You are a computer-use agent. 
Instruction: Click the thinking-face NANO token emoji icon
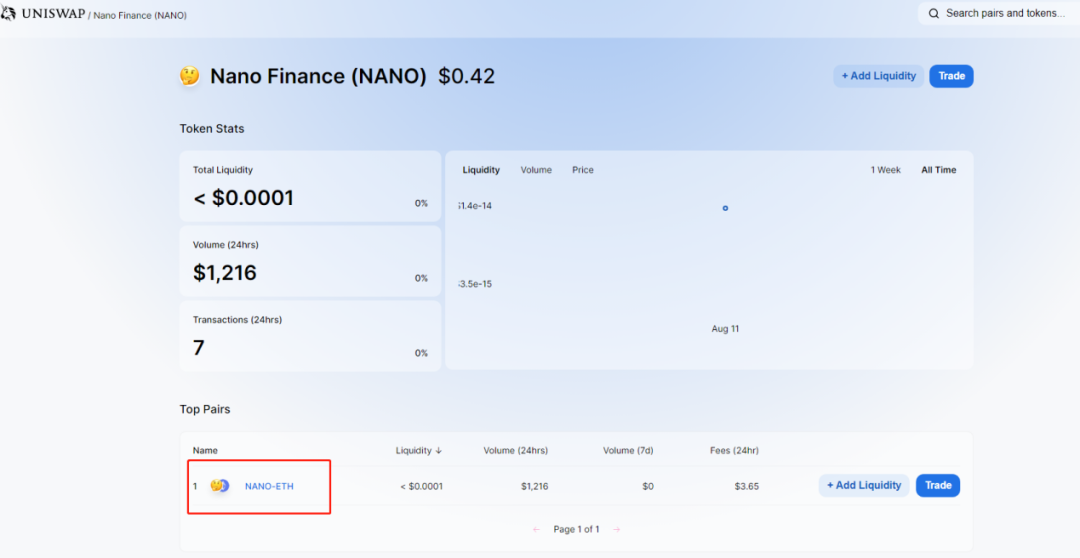pyautogui.click(x=189, y=76)
